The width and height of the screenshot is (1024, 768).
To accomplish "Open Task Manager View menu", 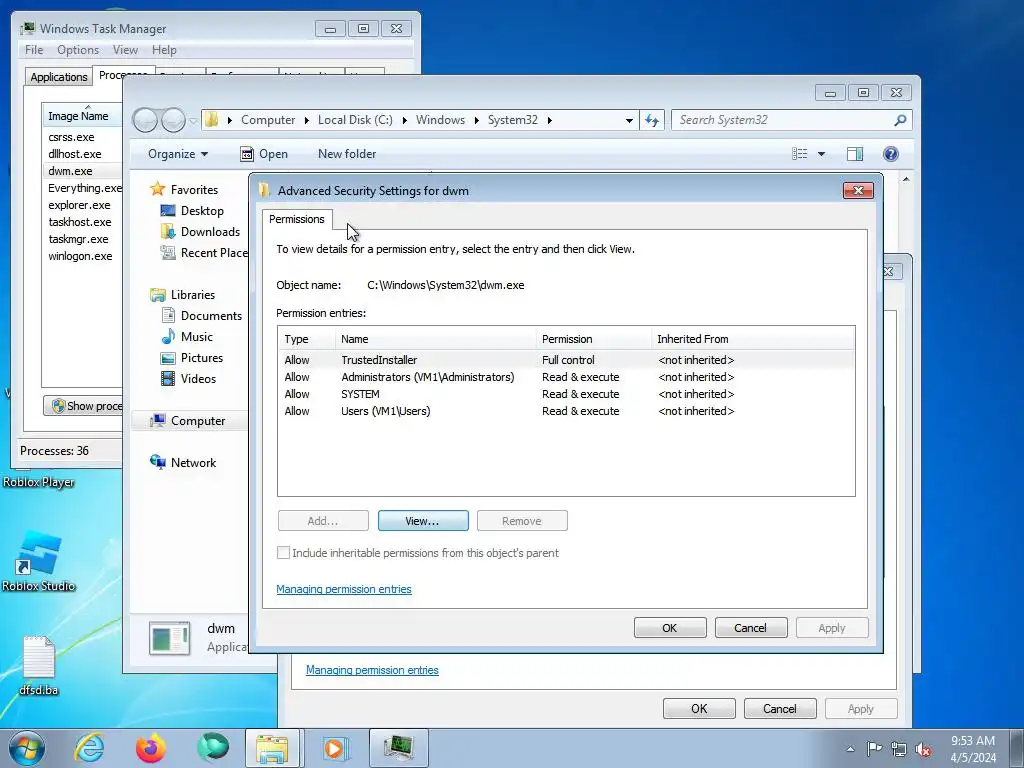I will point(125,50).
